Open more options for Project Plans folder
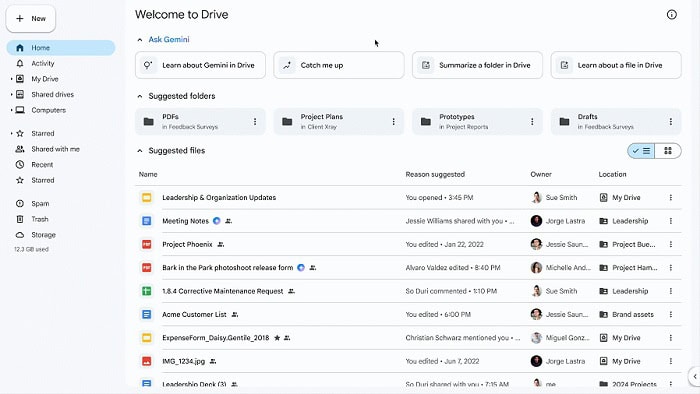Viewport: 700px width, 394px height. coord(393,121)
